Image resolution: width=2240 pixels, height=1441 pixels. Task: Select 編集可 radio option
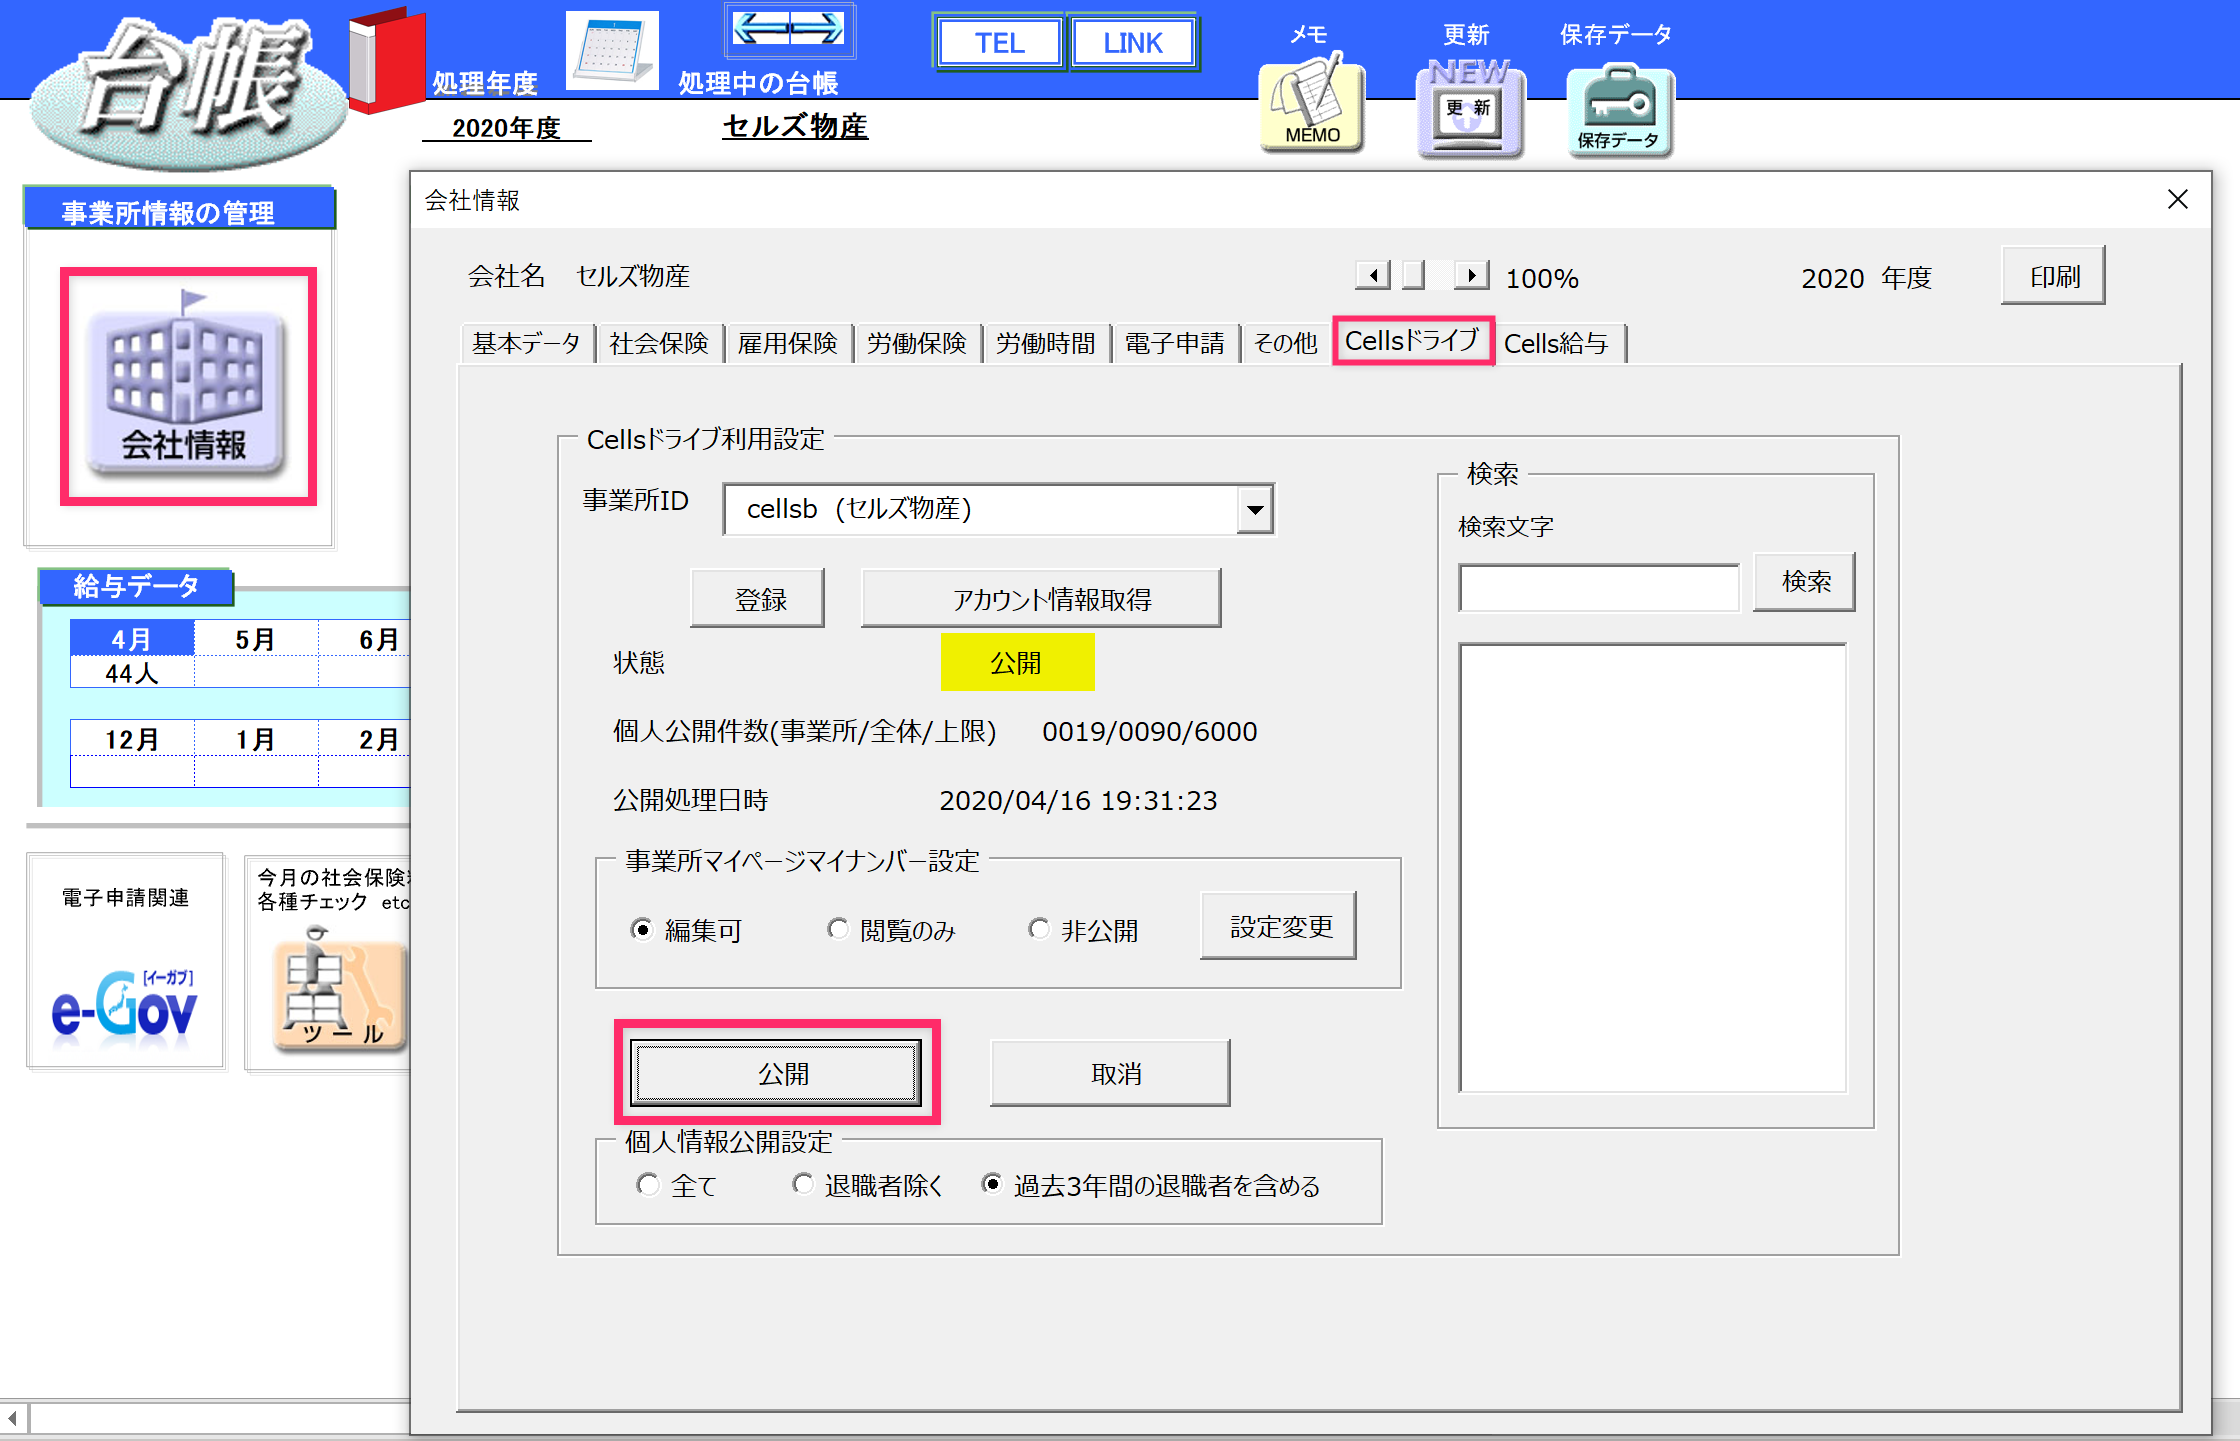pos(687,930)
